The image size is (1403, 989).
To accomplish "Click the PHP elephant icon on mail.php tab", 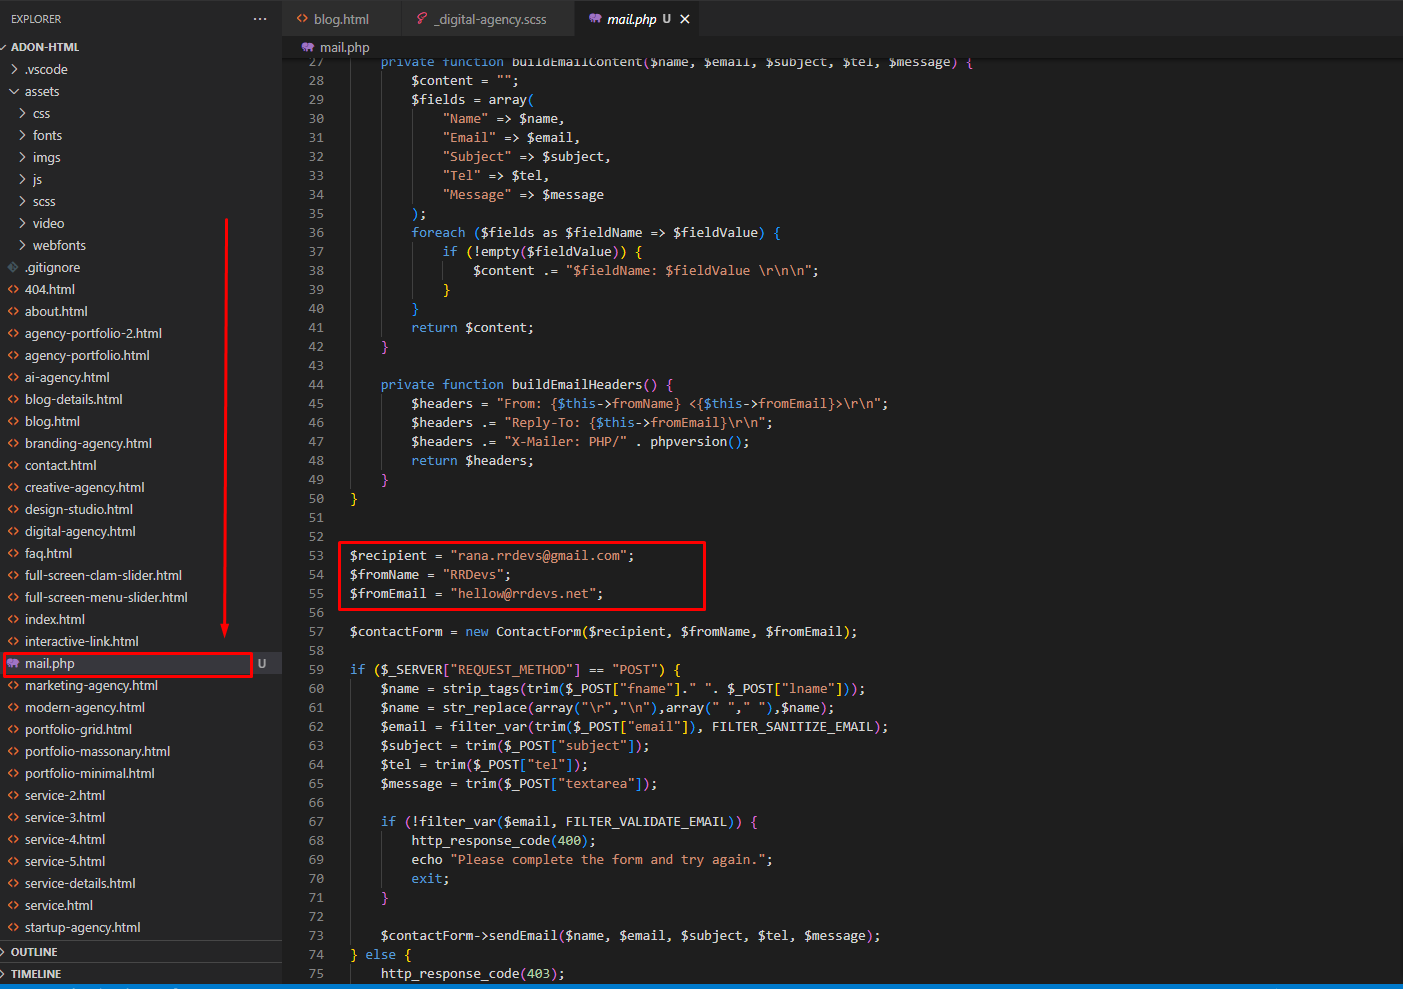I will point(595,19).
